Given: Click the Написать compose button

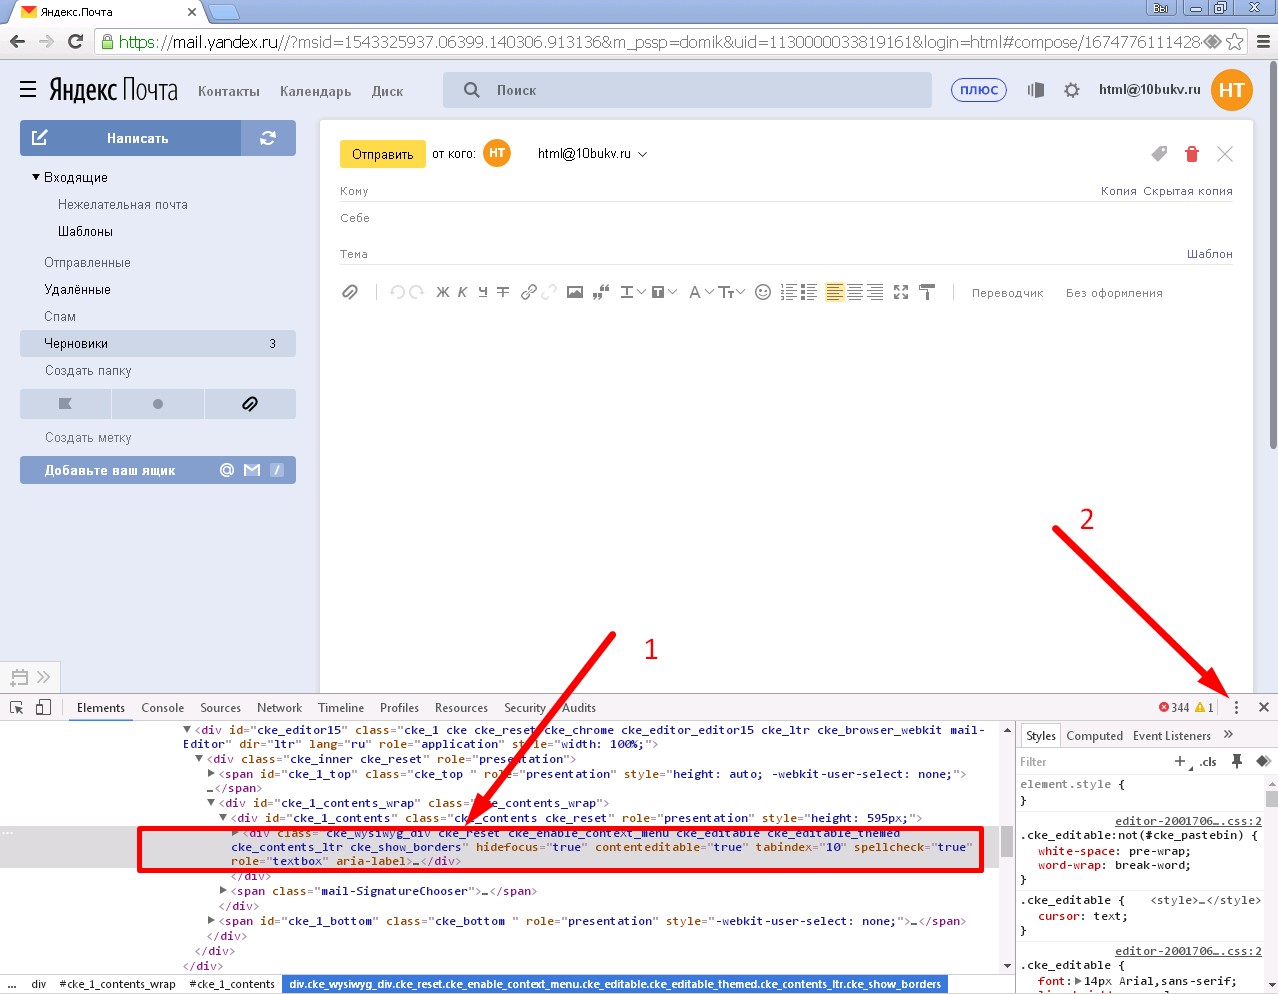Looking at the screenshot, I should click(130, 138).
